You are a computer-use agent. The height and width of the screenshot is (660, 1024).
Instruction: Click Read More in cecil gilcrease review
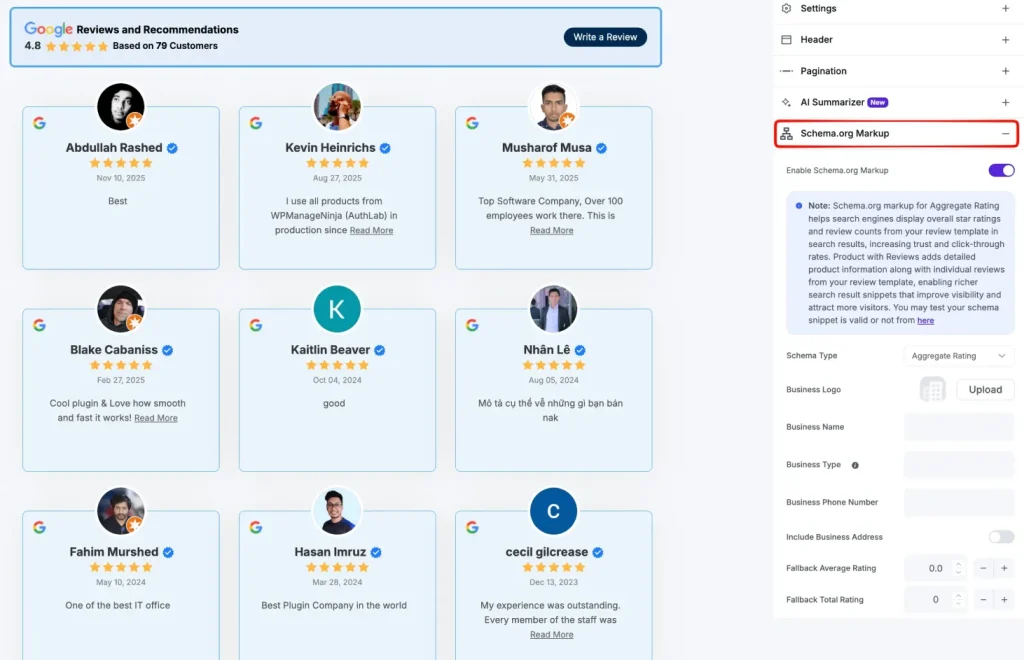coord(551,635)
